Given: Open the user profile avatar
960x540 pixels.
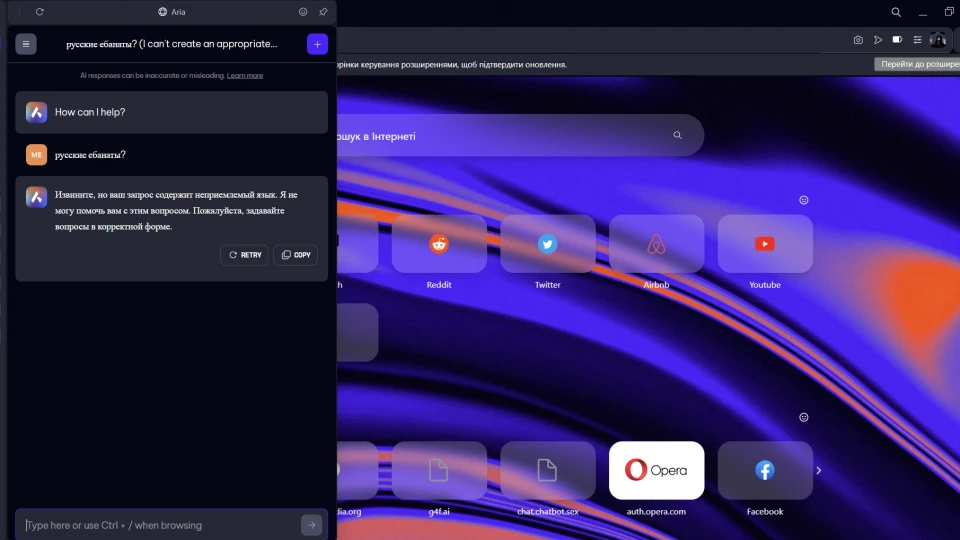Looking at the screenshot, I should click(x=938, y=40).
